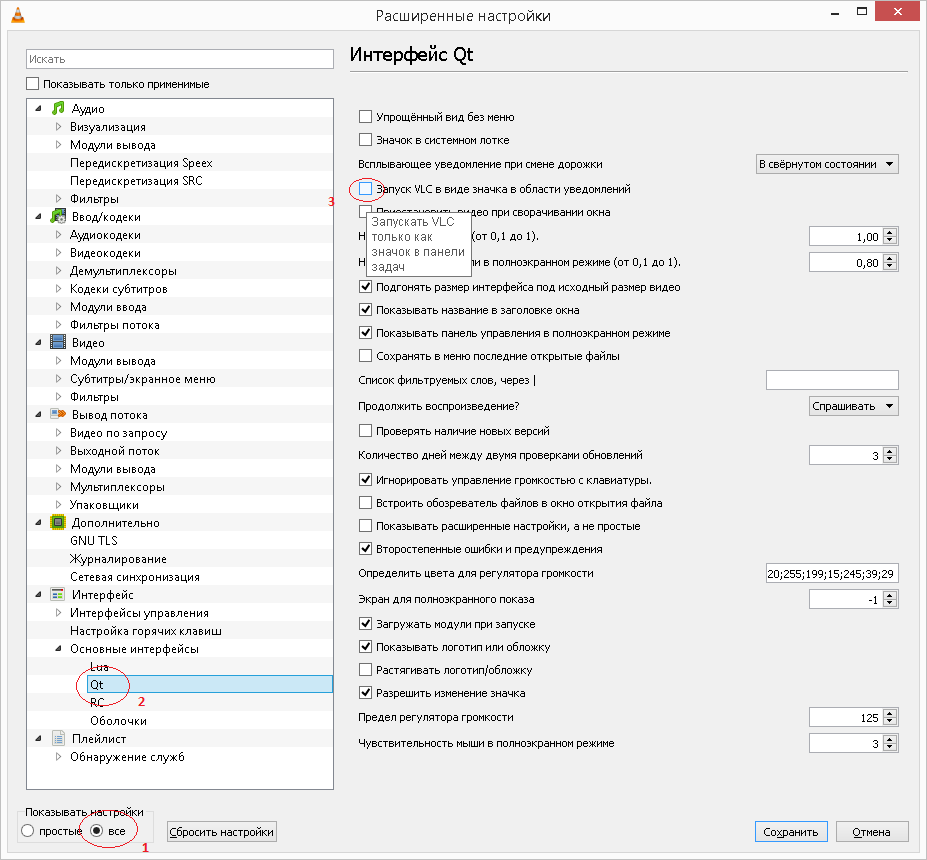The image size is (927, 860).
Task: Toggle Показывать название в заголовке окна
Action: tap(365, 310)
